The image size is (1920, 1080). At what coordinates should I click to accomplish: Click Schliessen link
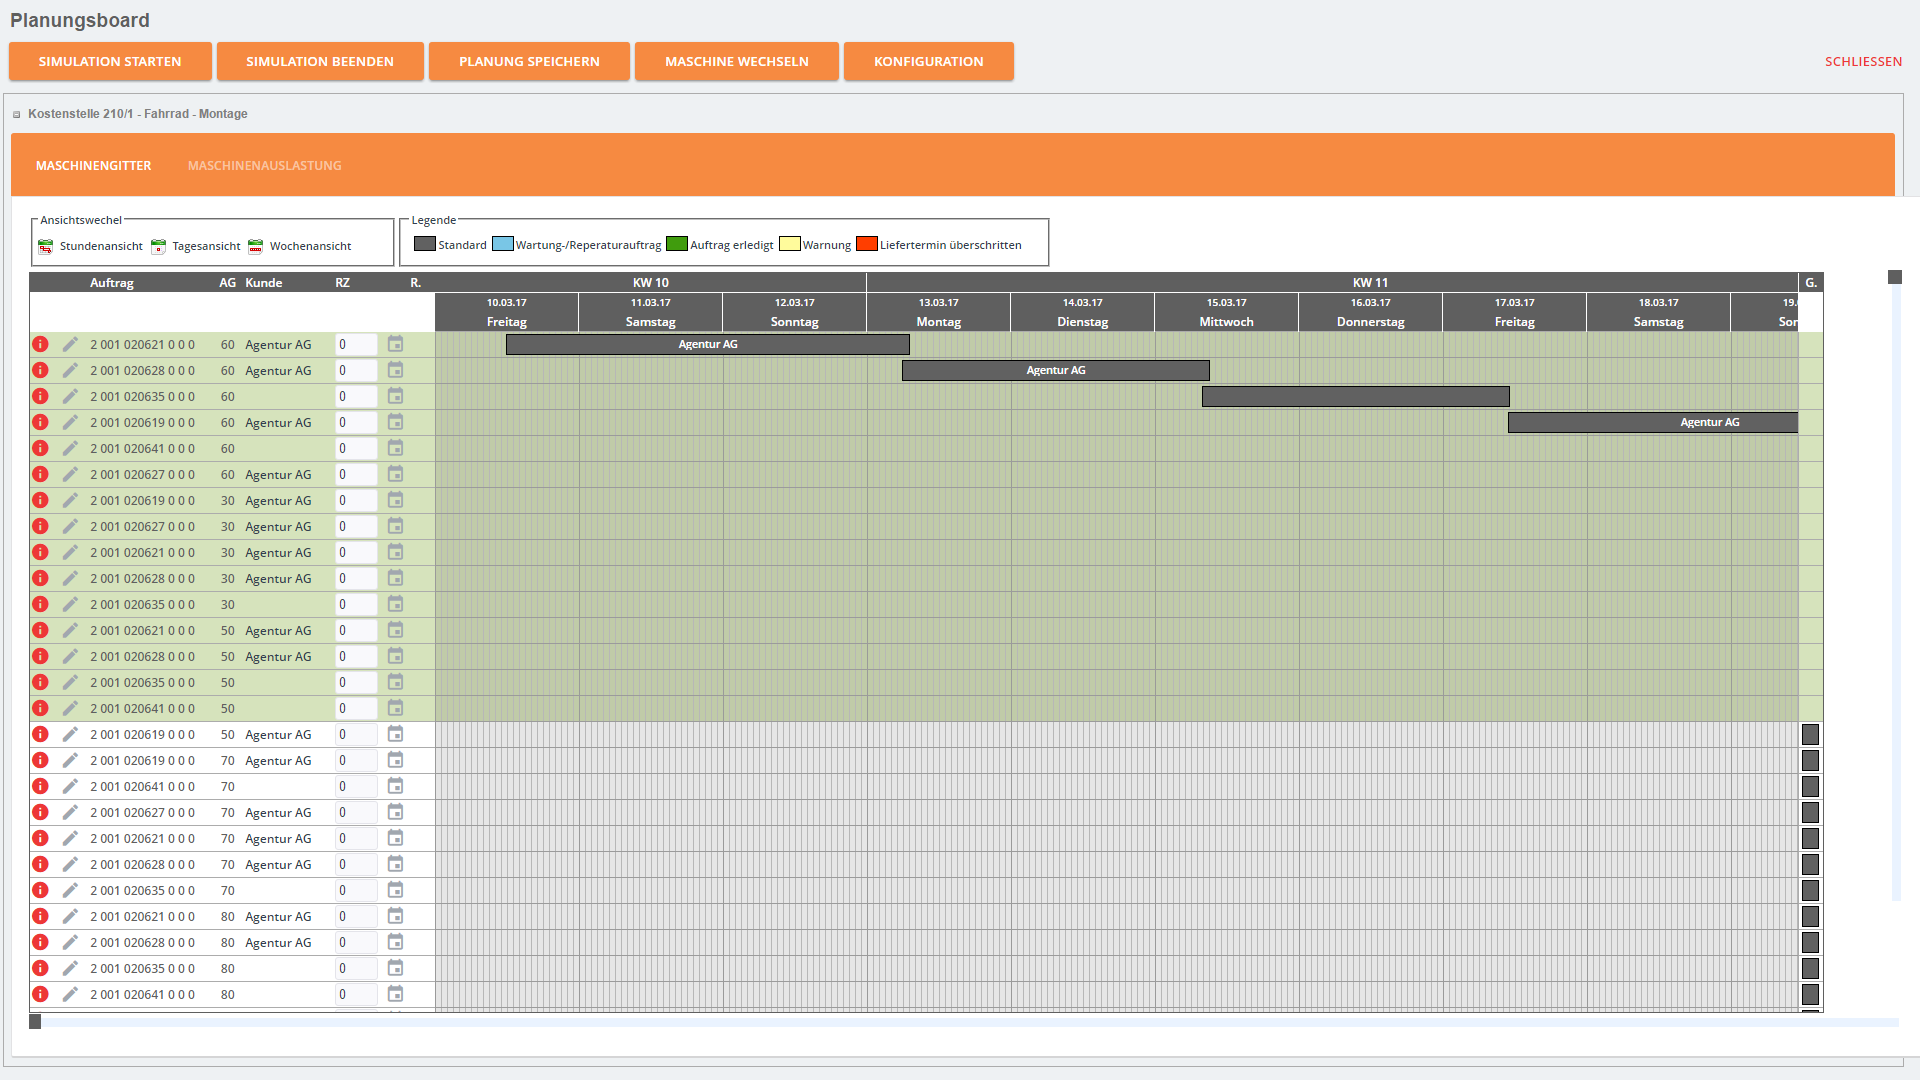(1863, 61)
